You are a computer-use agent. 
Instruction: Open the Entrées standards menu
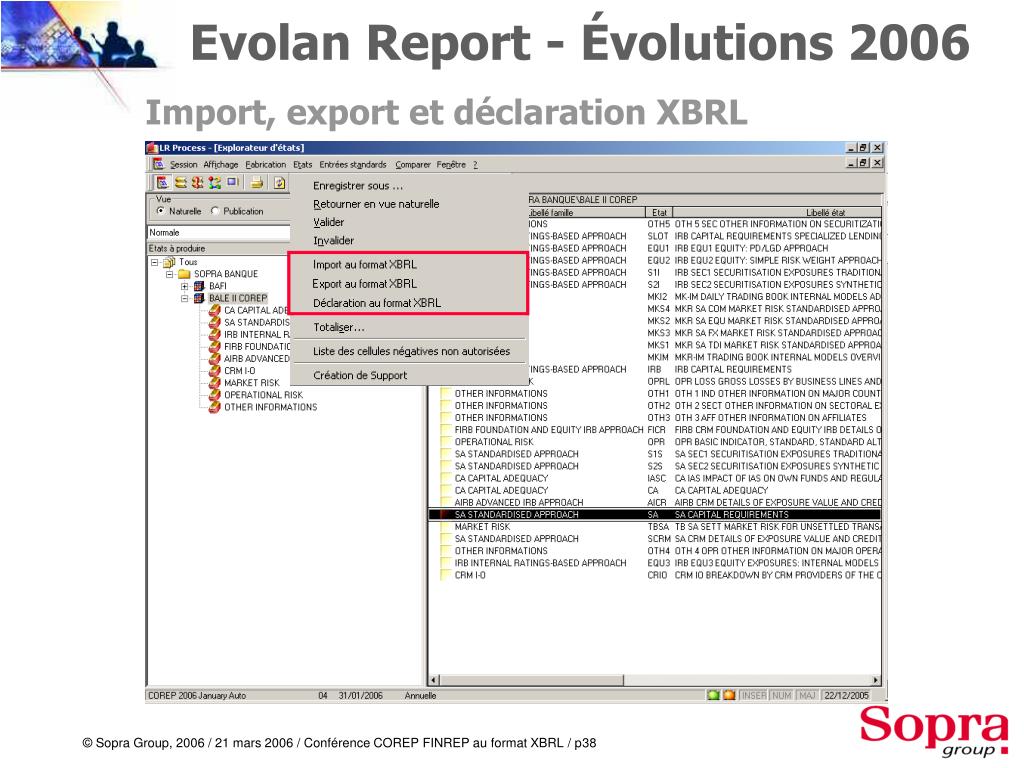click(353, 165)
